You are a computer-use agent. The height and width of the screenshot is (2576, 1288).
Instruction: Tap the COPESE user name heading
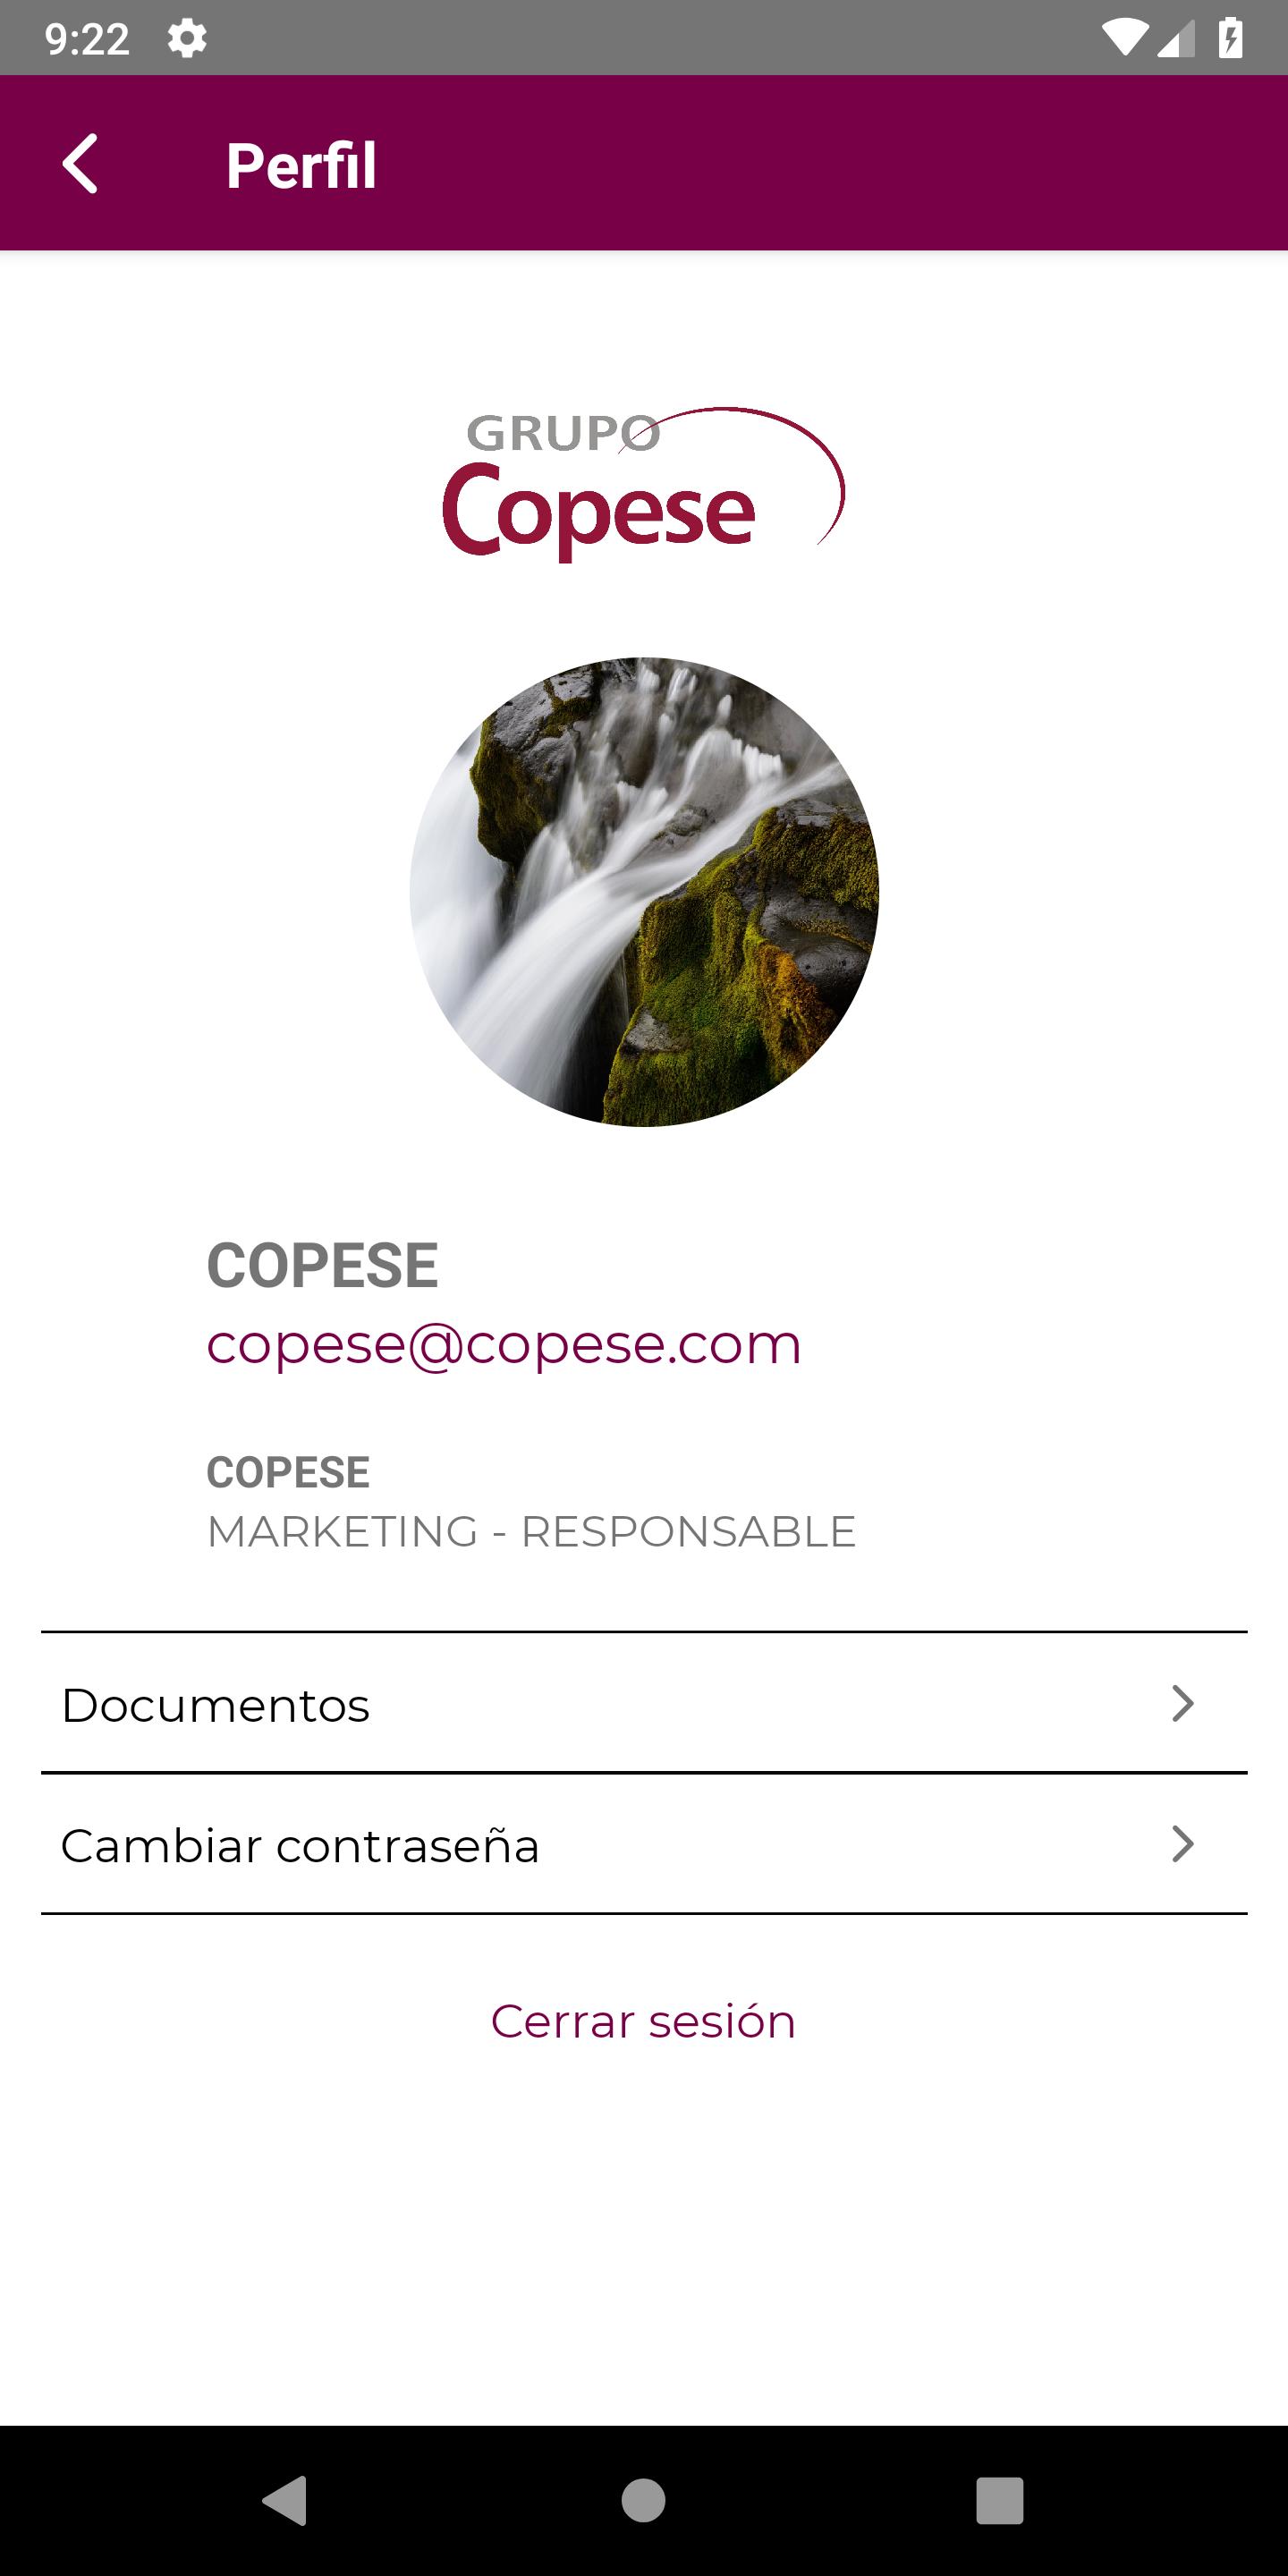point(322,1265)
